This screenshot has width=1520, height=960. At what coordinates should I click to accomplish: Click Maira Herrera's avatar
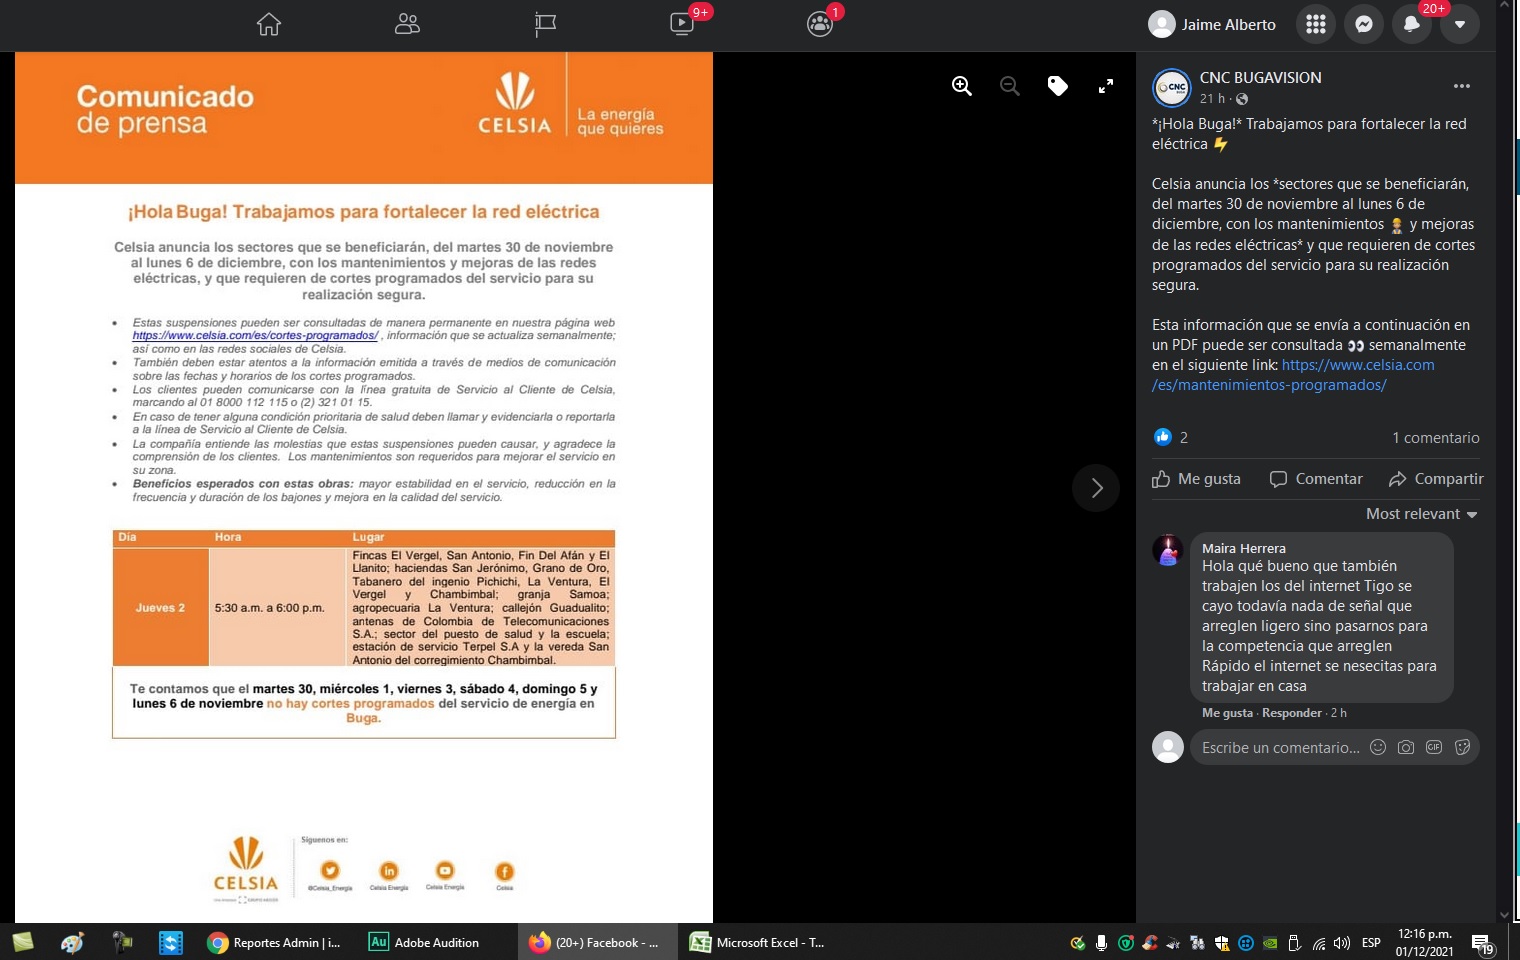tap(1168, 550)
